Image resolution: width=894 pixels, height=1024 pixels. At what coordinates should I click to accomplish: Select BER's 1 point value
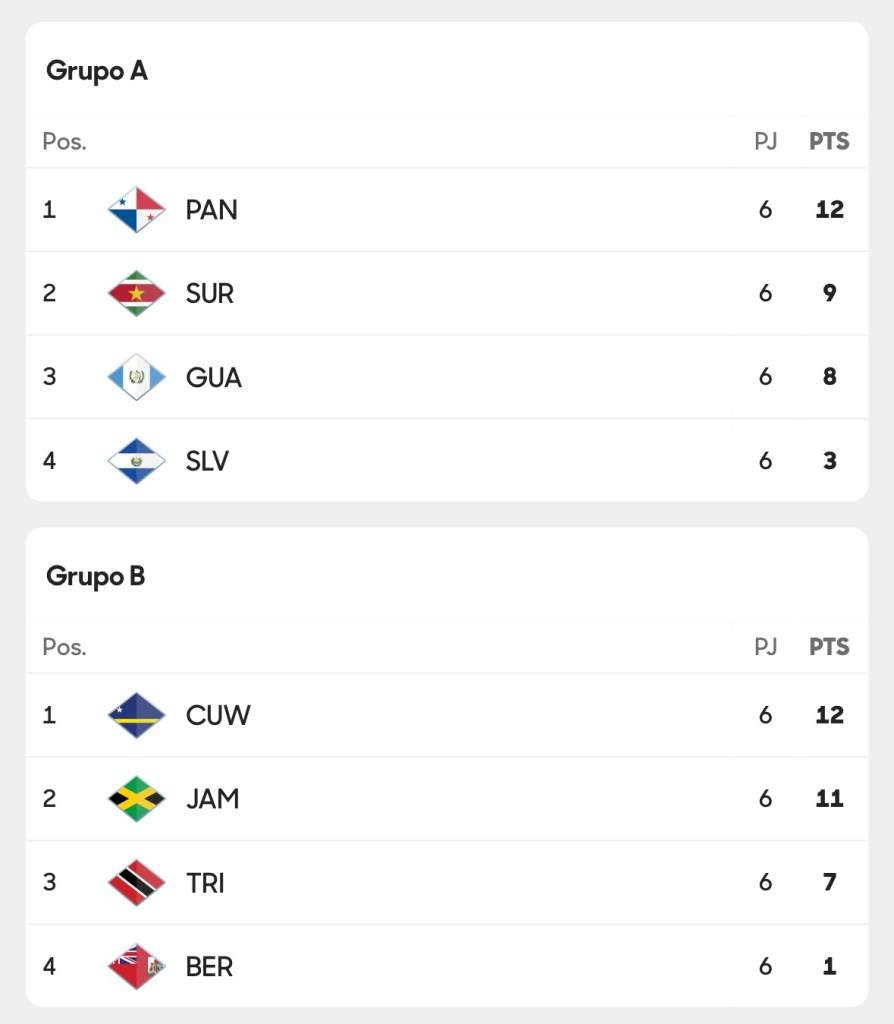point(829,966)
